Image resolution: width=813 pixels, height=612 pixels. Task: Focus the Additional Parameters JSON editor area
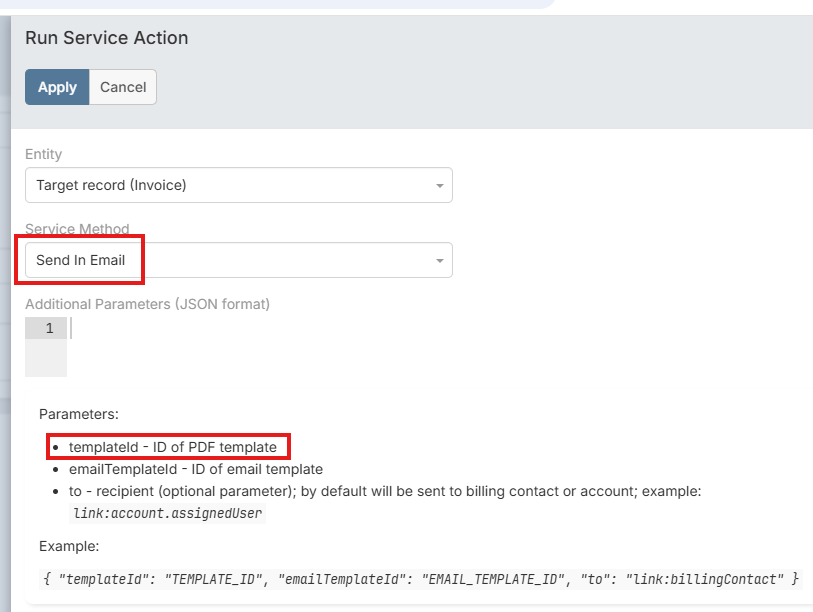coord(400,345)
